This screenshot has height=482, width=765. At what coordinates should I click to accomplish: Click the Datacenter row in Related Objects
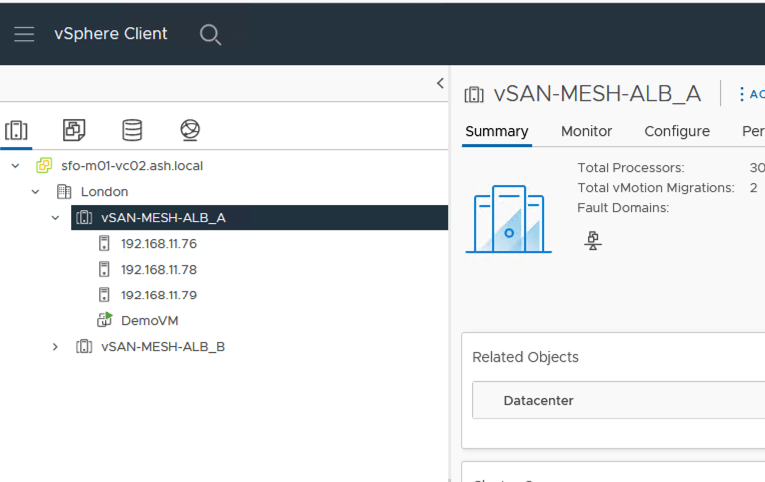click(618, 400)
